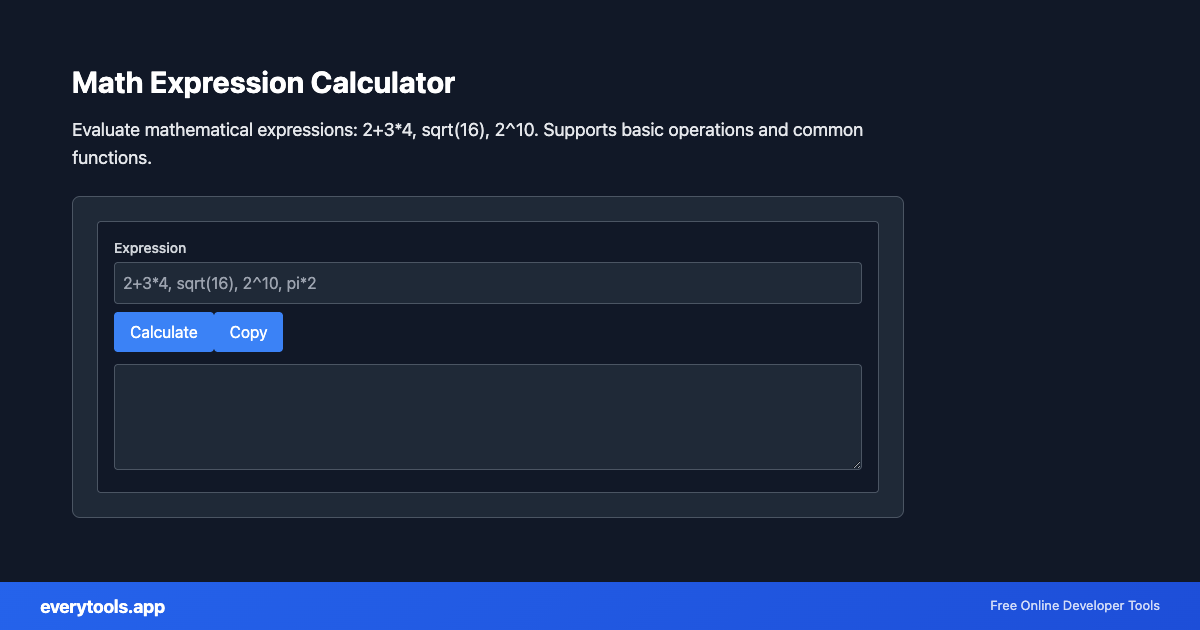Activate the everytools.app home link
This screenshot has width=1200, height=630.
click(x=102, y=606)
